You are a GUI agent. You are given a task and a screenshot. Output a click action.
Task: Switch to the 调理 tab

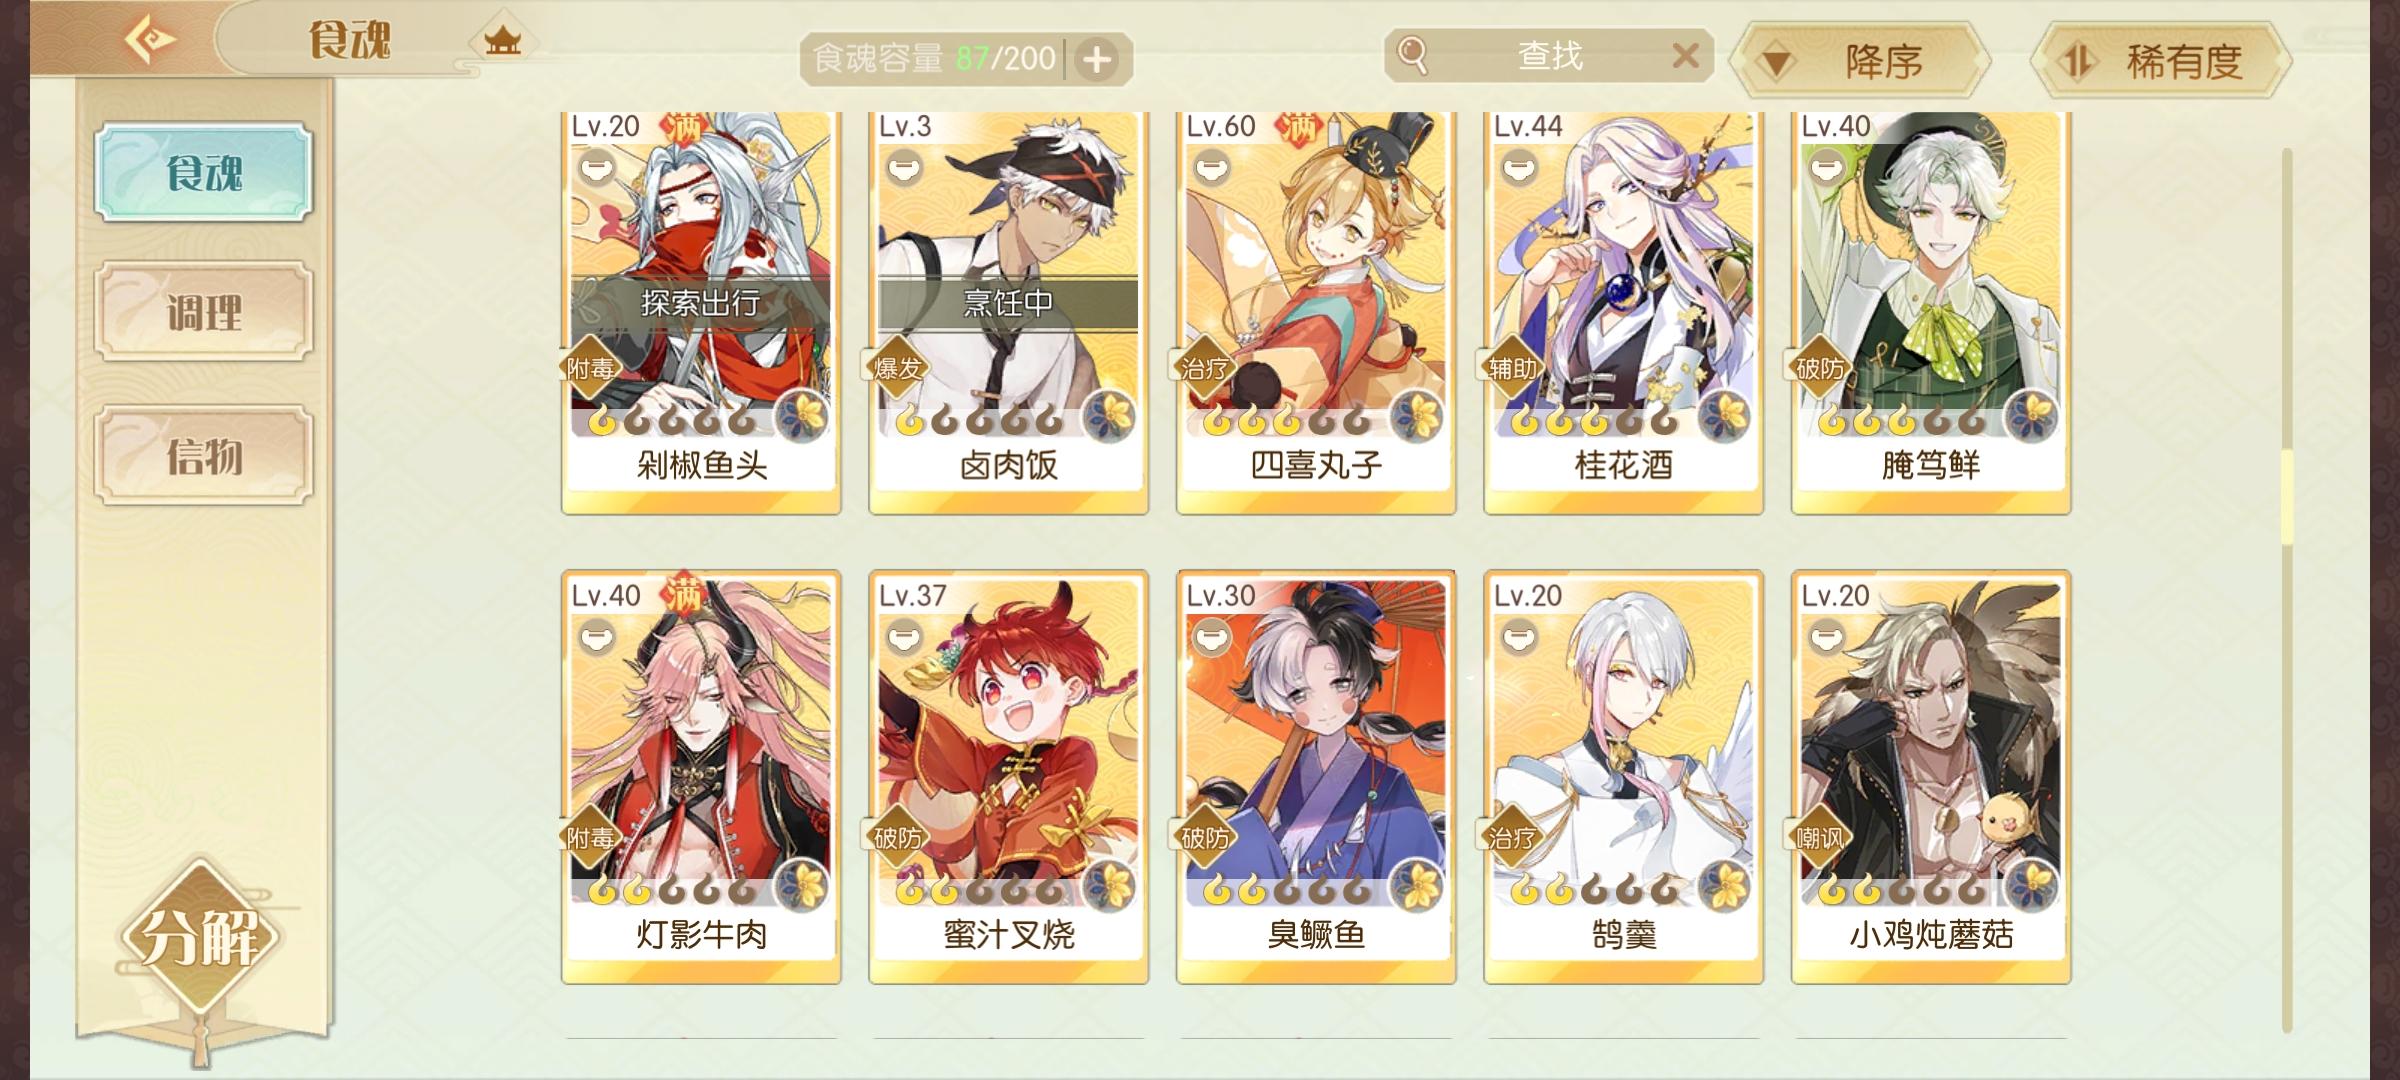(x=204, y=312)
